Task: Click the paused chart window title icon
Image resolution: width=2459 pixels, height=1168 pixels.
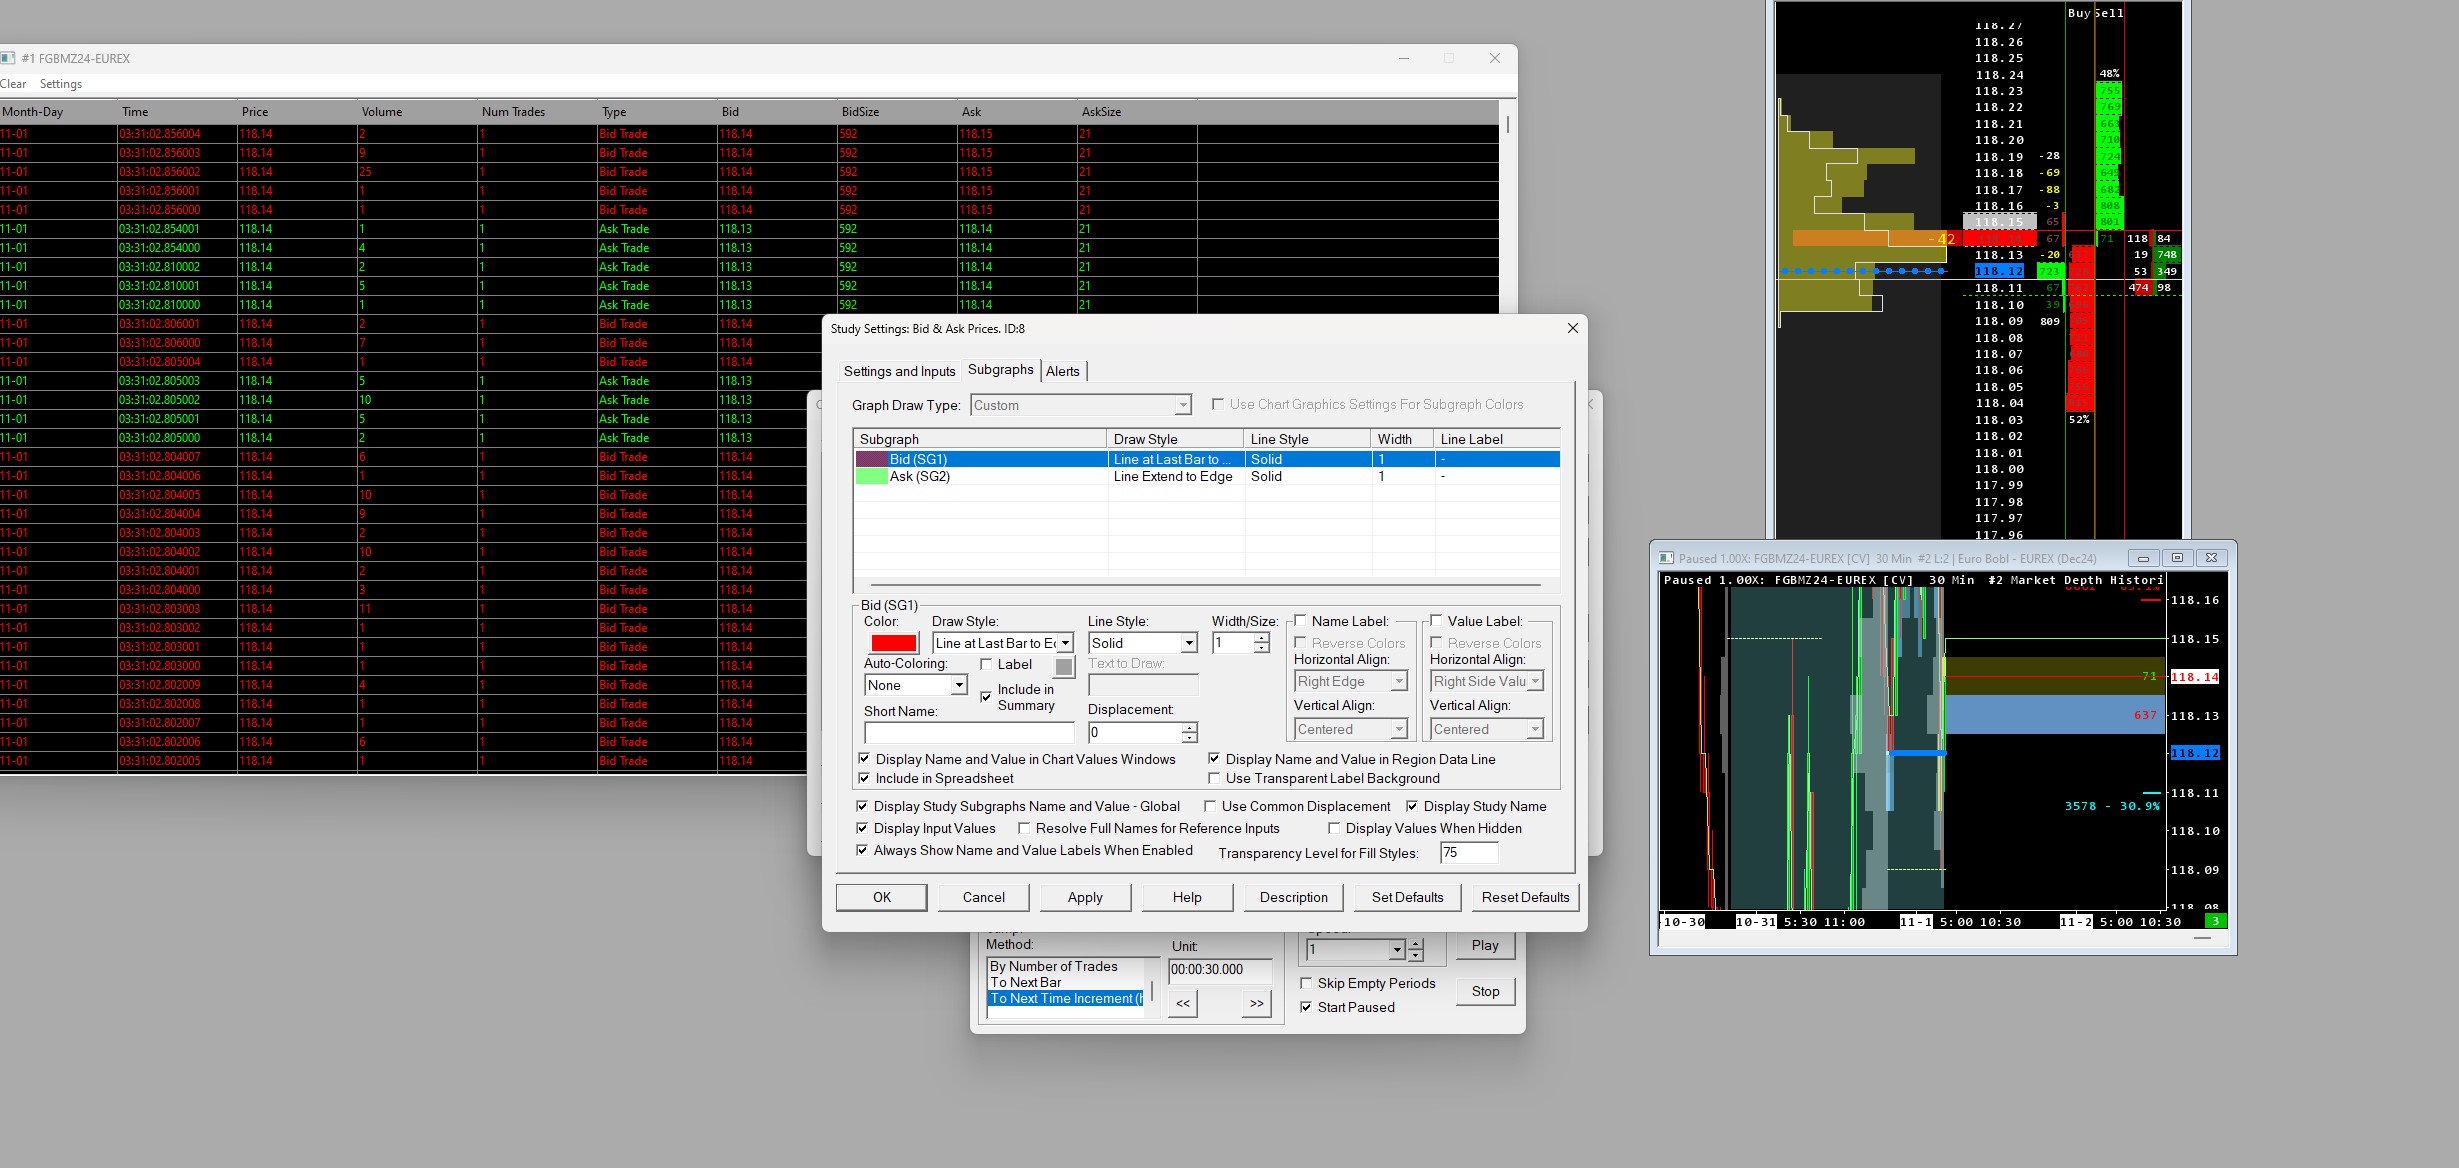Action: (x=1666, y=558)
